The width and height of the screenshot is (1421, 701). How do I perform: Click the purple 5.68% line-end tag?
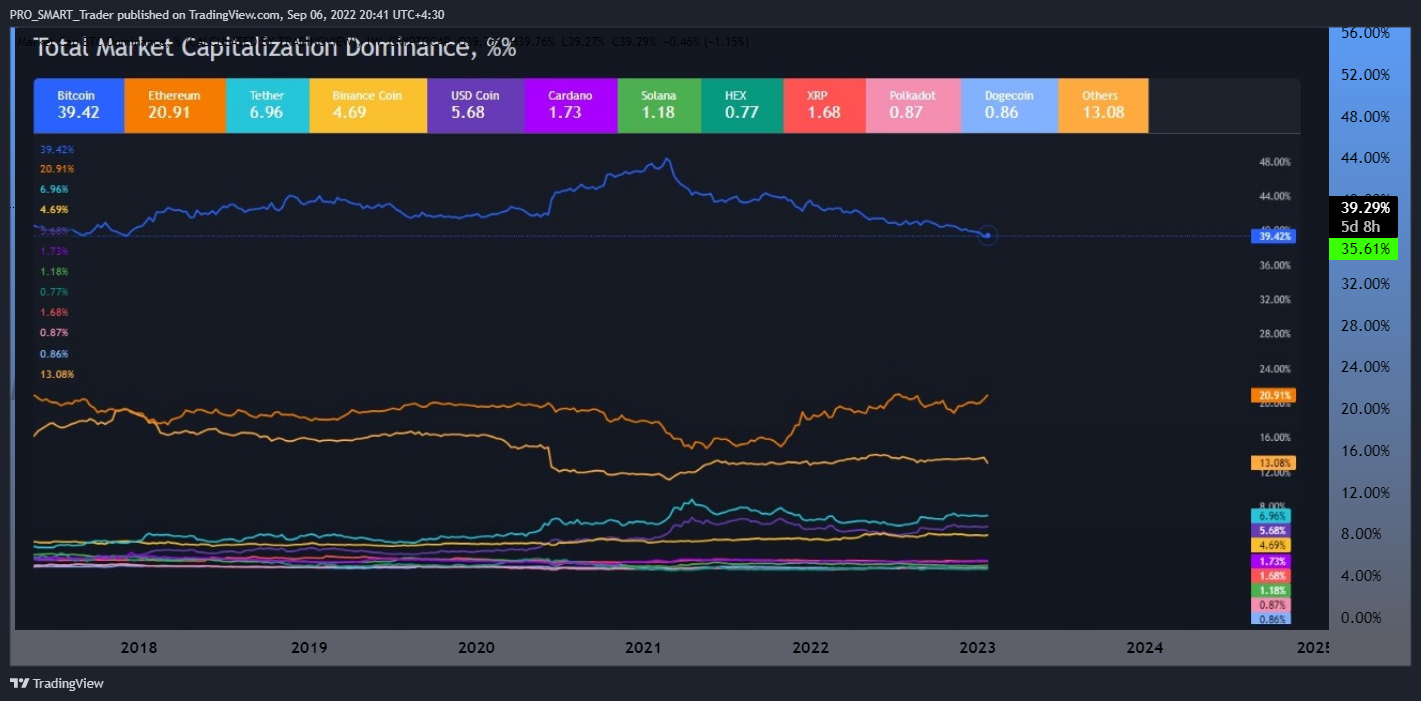[1270, 530]
